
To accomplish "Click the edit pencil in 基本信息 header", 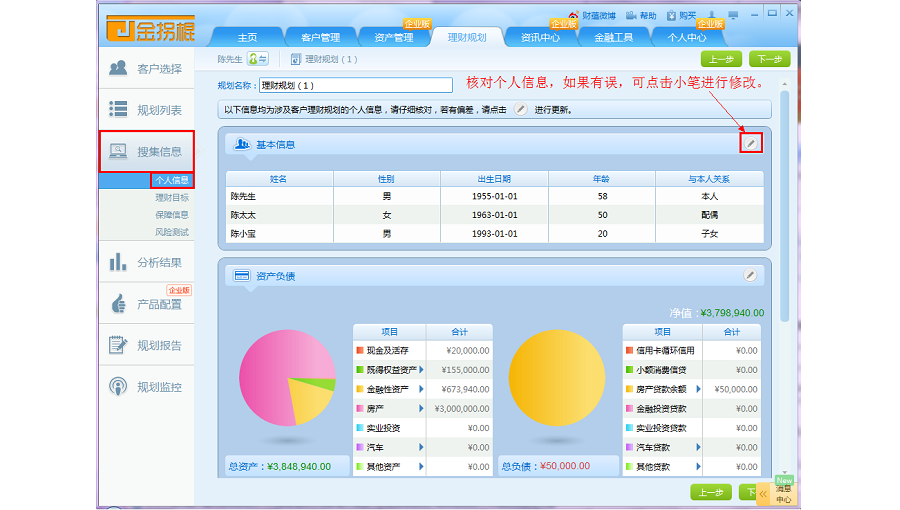I will click(x=751, y=144).
